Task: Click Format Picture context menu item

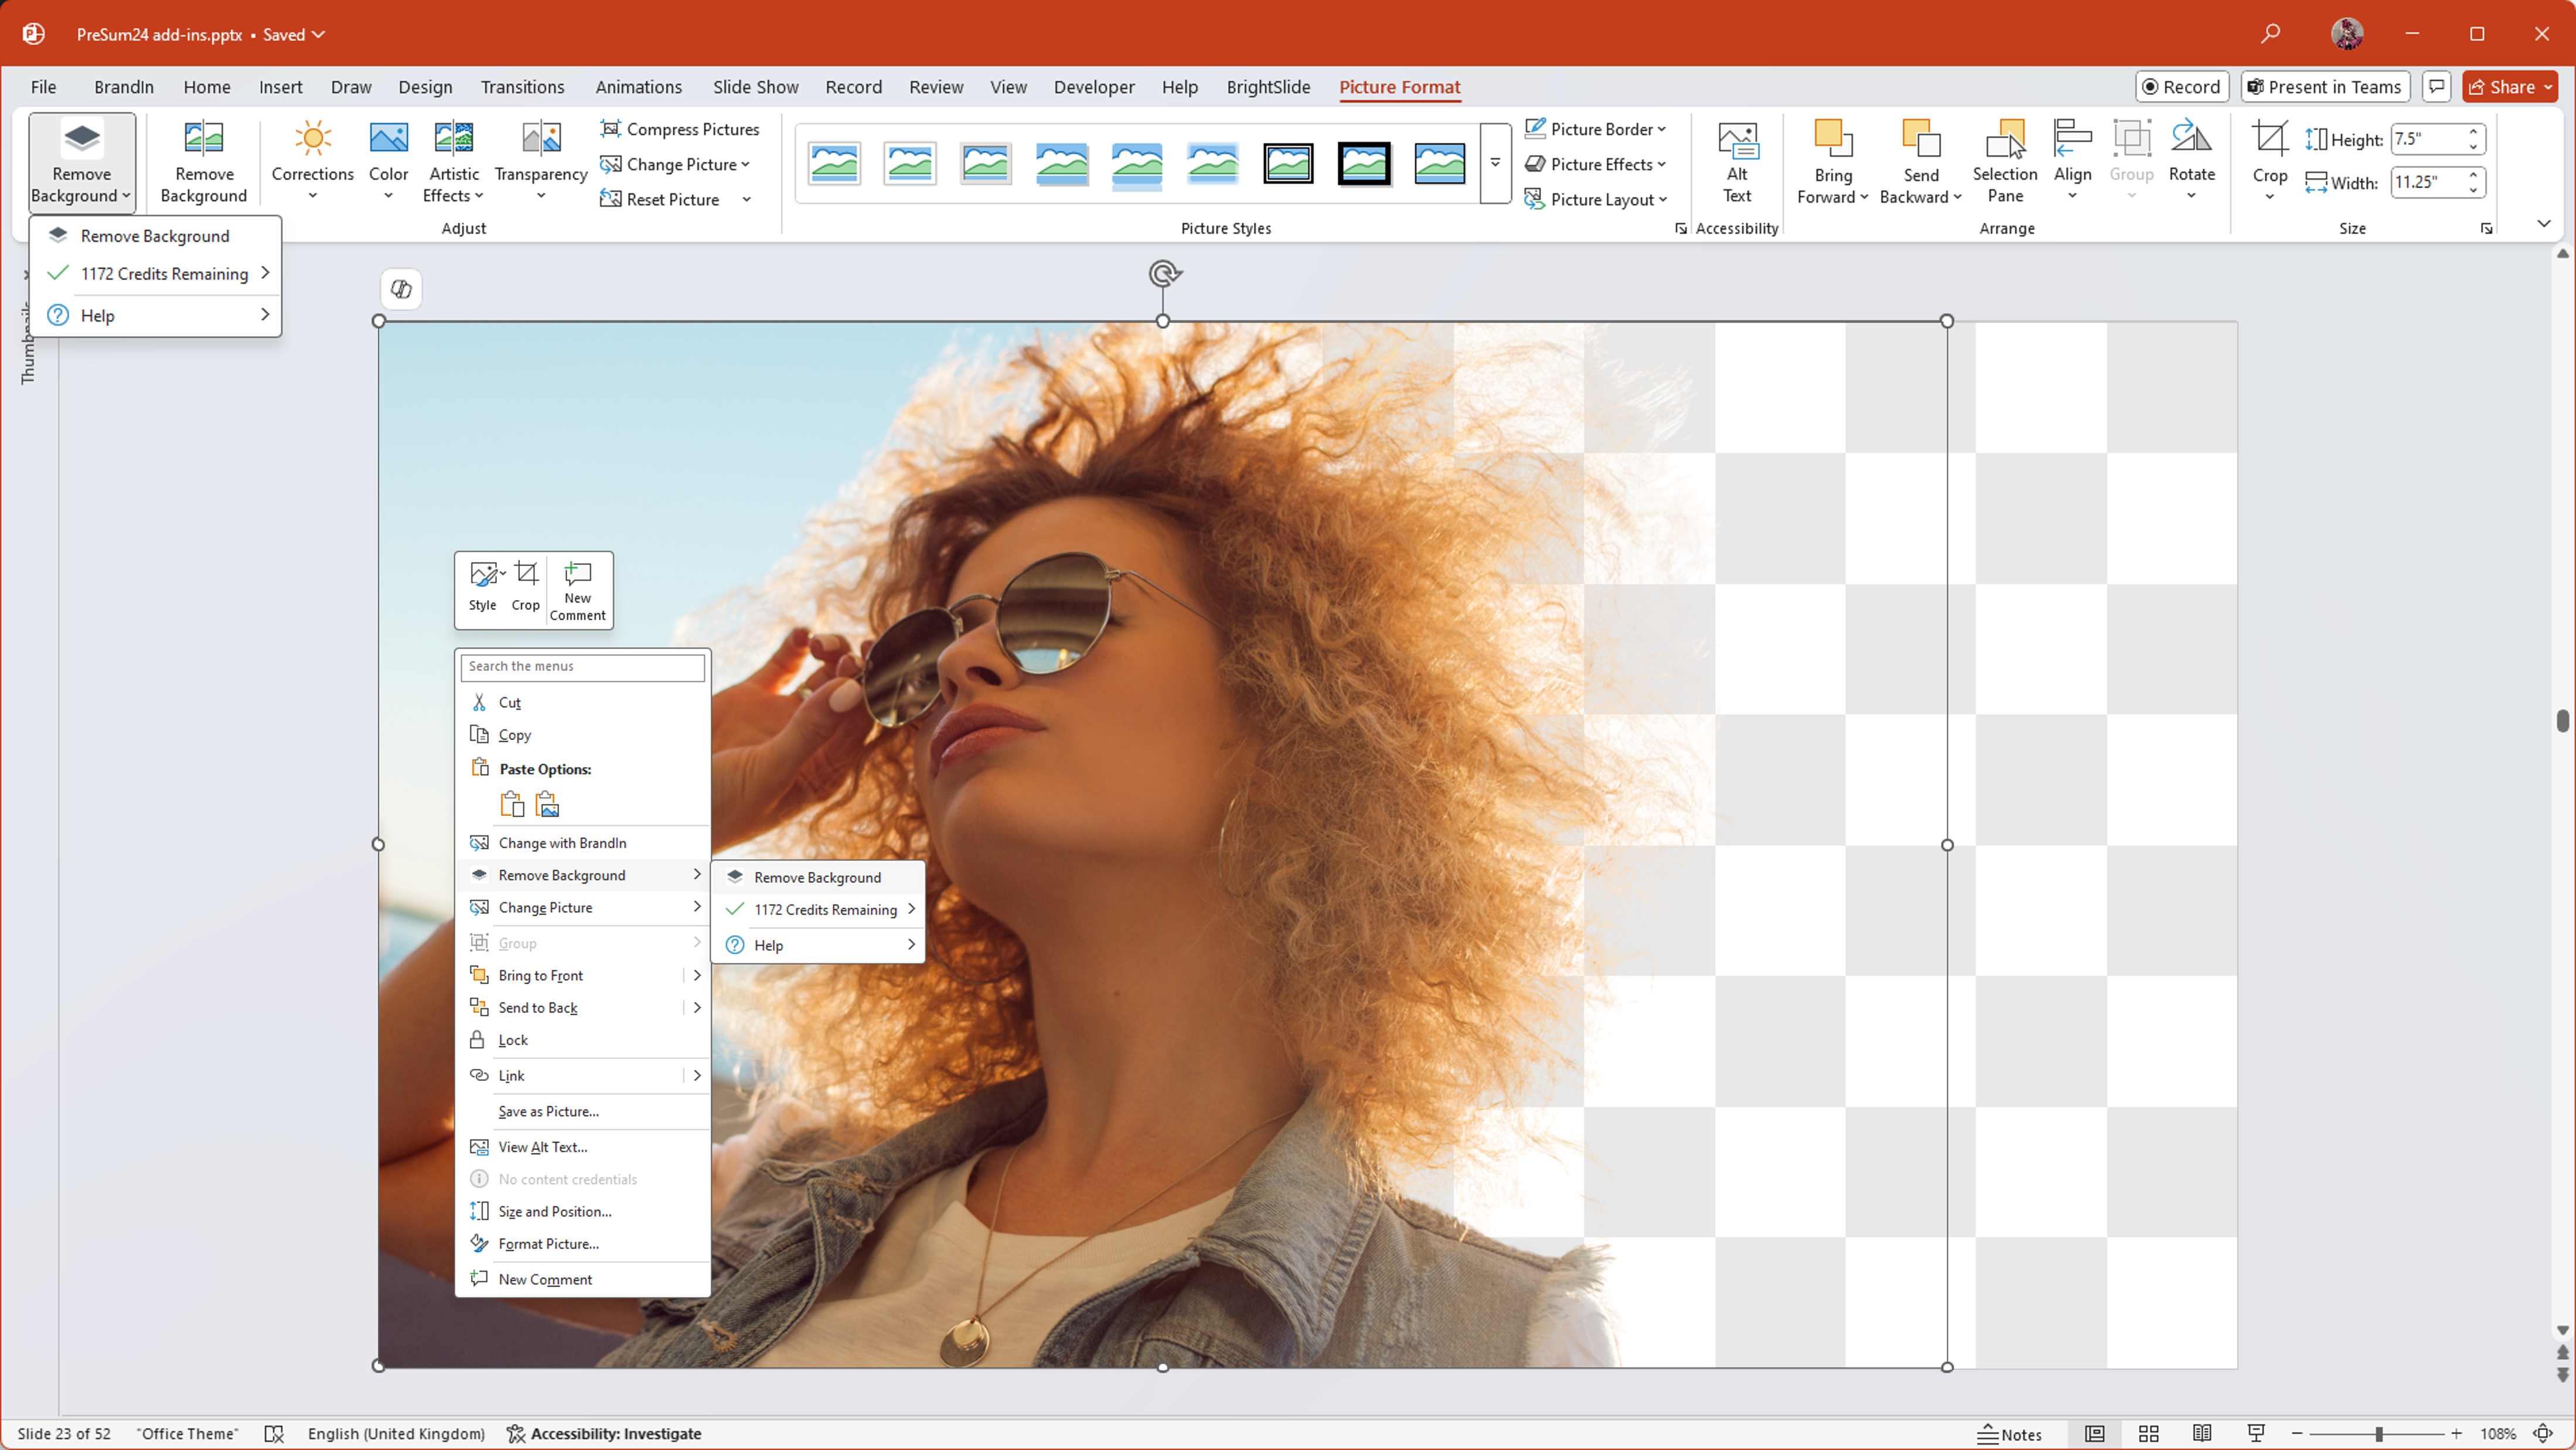Action: pos(548,1243)
